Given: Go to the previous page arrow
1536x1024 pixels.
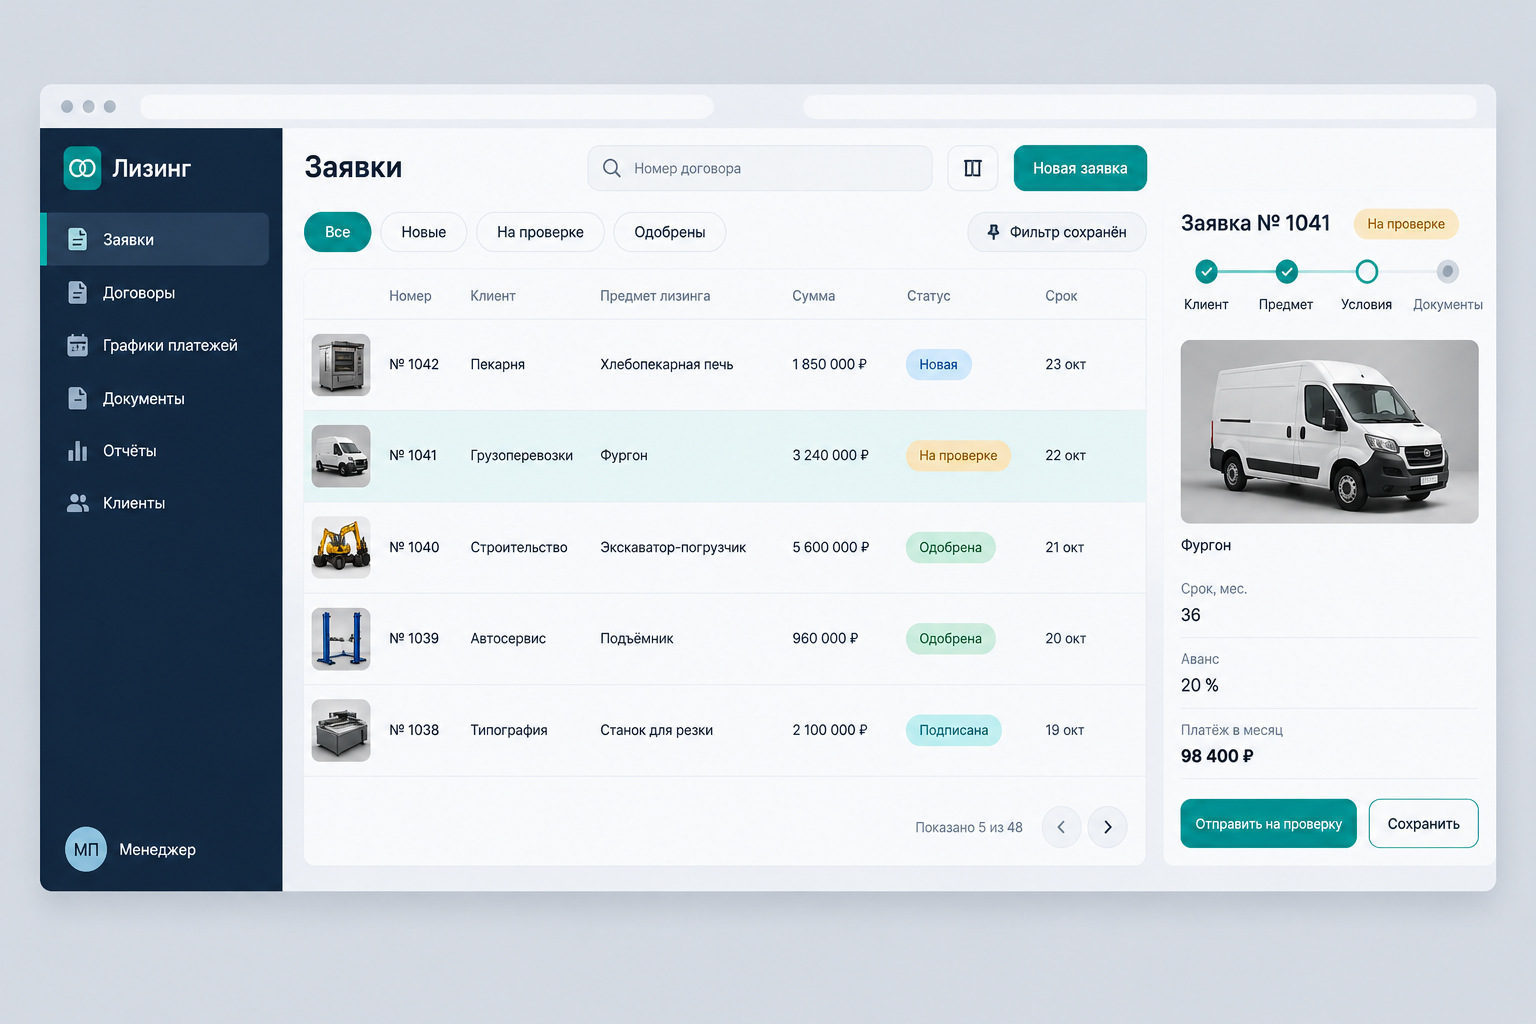Looking at the screenshot, I should tap(1061, 827).
